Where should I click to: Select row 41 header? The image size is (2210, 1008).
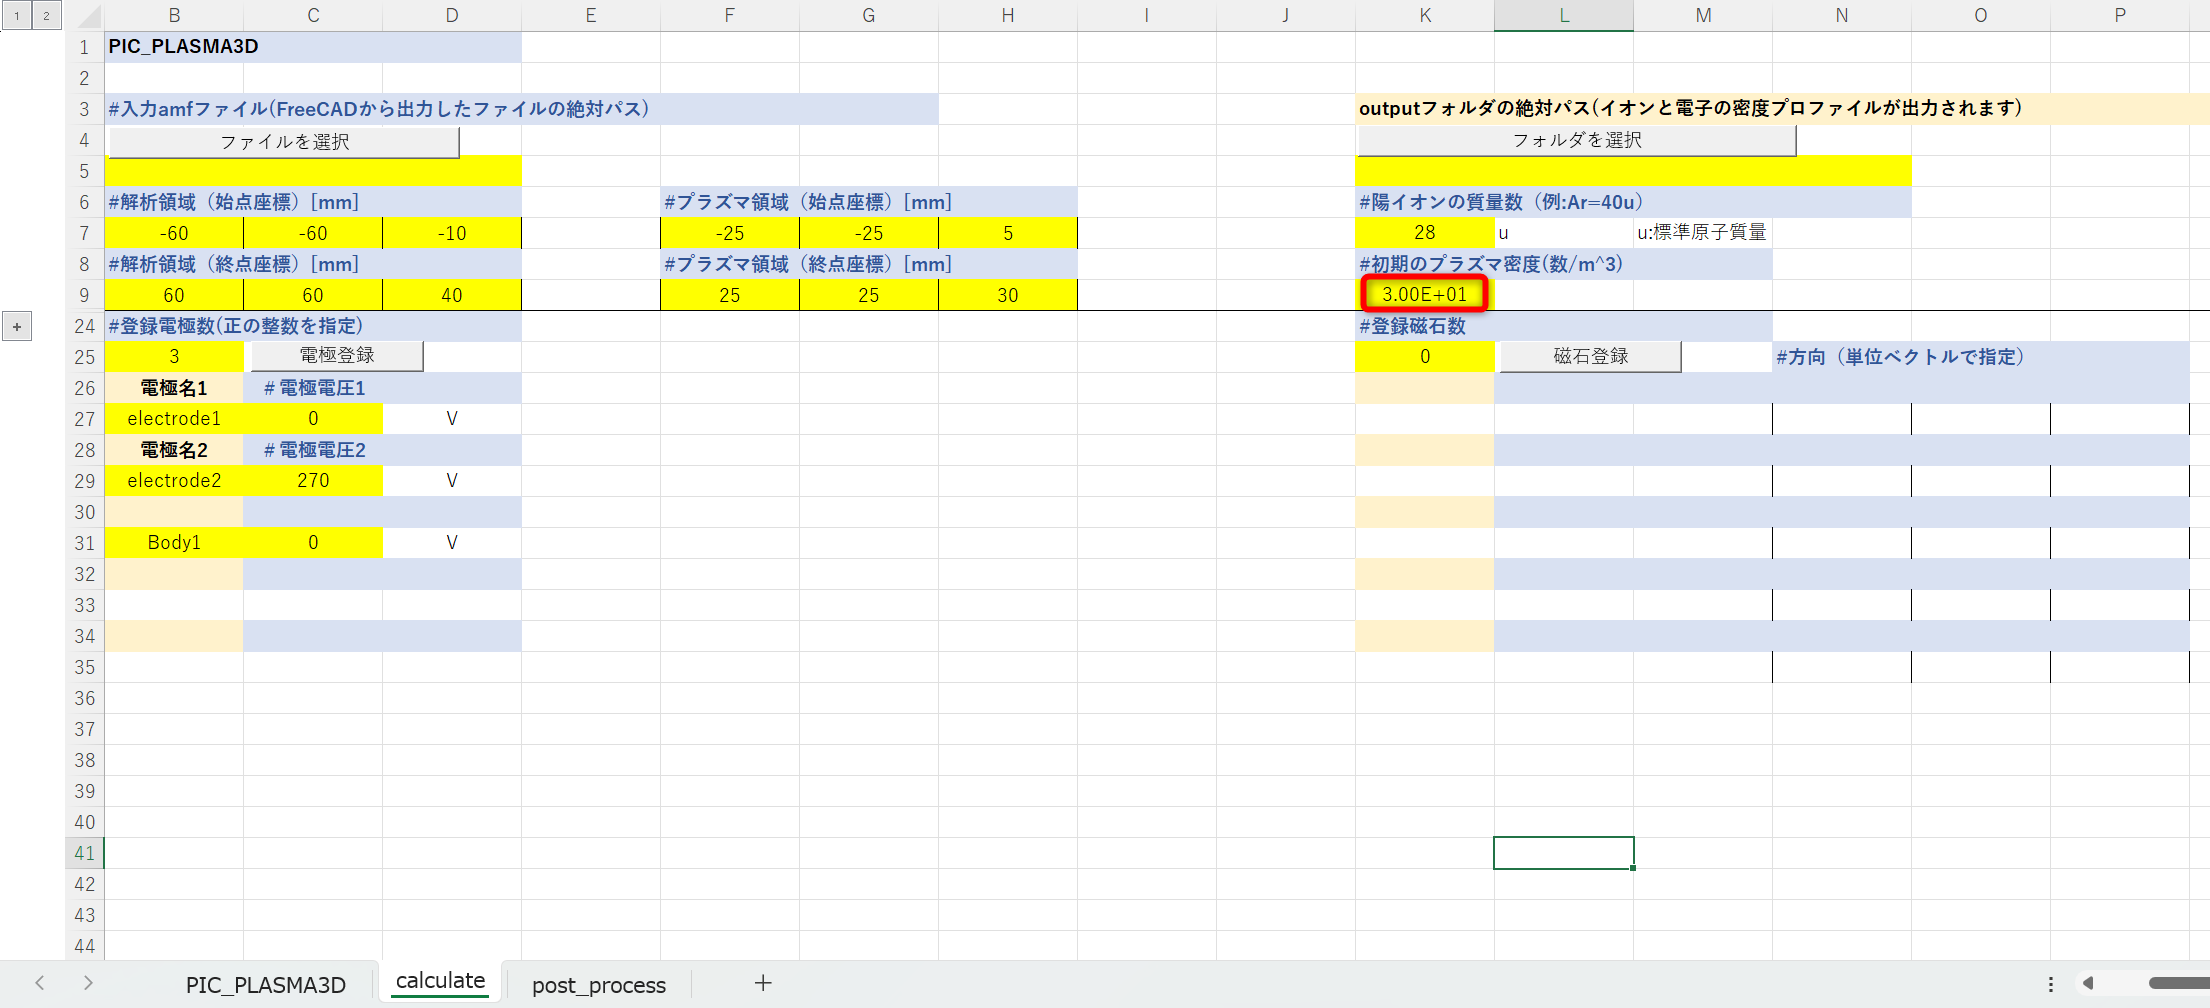pyautogui.click(x=85, y=853)
